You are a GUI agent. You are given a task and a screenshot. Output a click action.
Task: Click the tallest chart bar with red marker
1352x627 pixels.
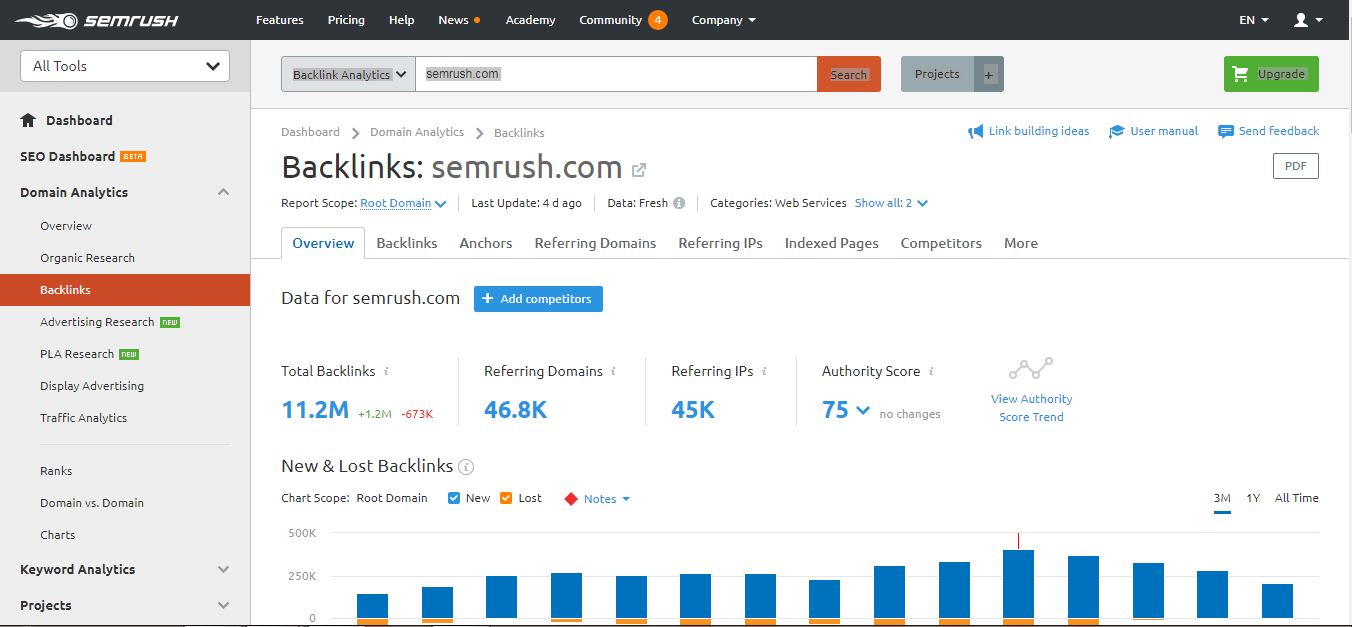(x=1018, y=586)
